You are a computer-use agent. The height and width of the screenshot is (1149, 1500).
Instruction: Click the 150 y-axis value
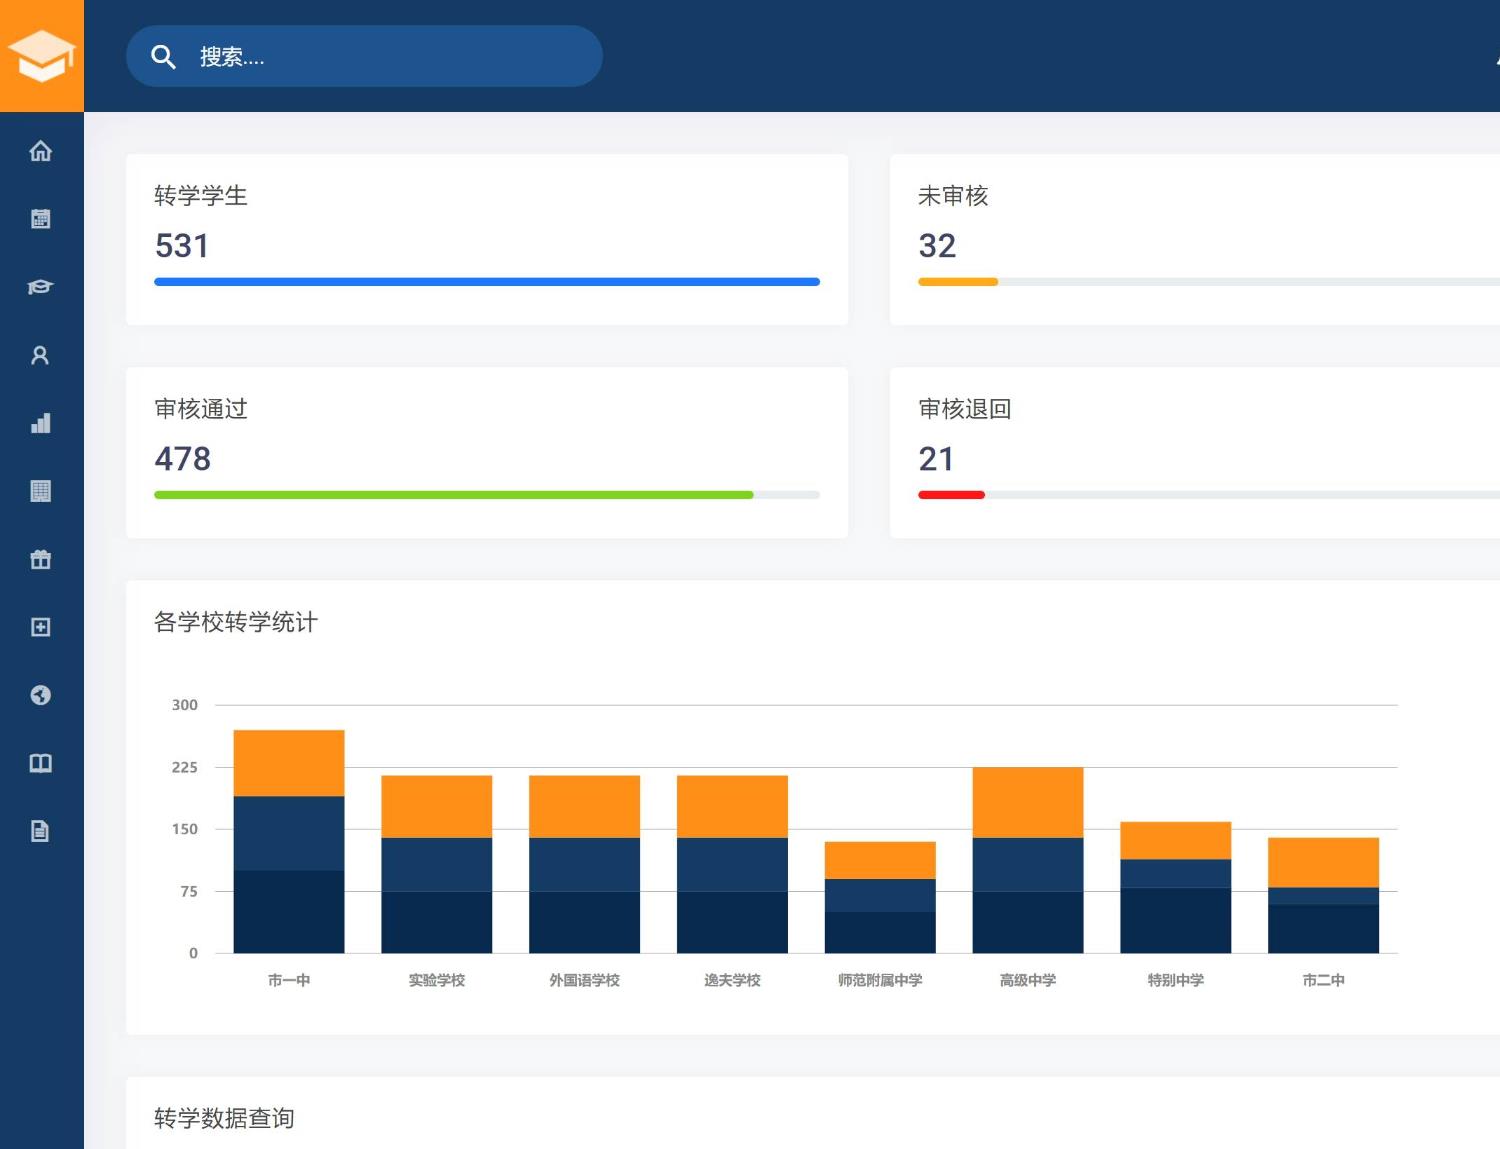click(x=185, y=829)
